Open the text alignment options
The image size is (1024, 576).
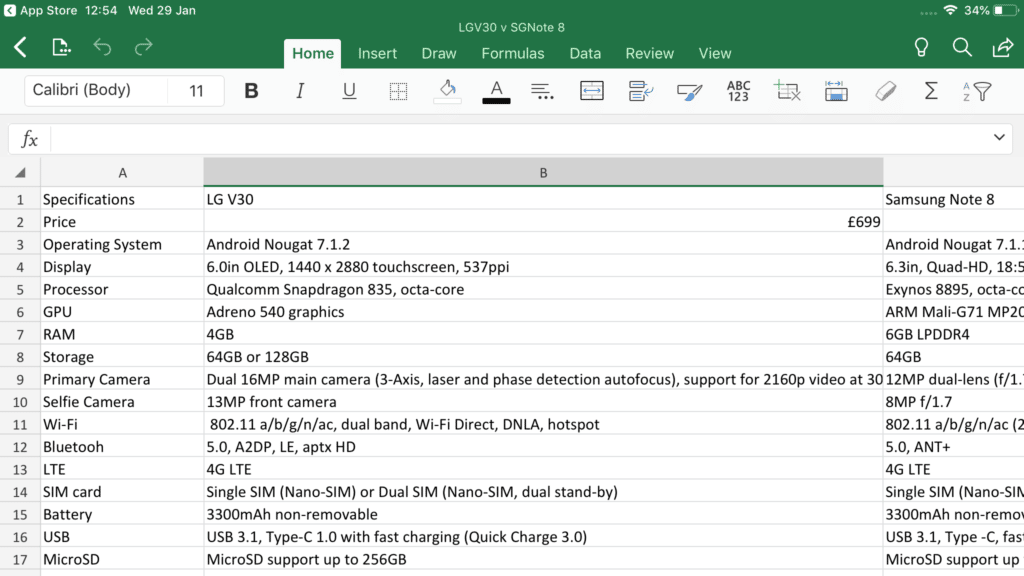click(x=543, y=91)
